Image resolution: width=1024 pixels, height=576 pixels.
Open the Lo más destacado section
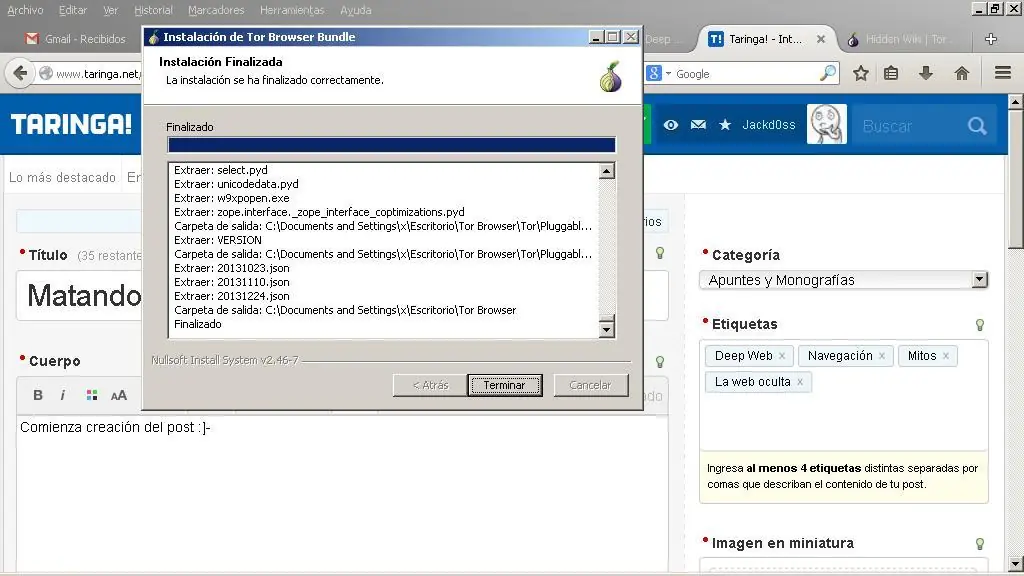pos(62,178)
